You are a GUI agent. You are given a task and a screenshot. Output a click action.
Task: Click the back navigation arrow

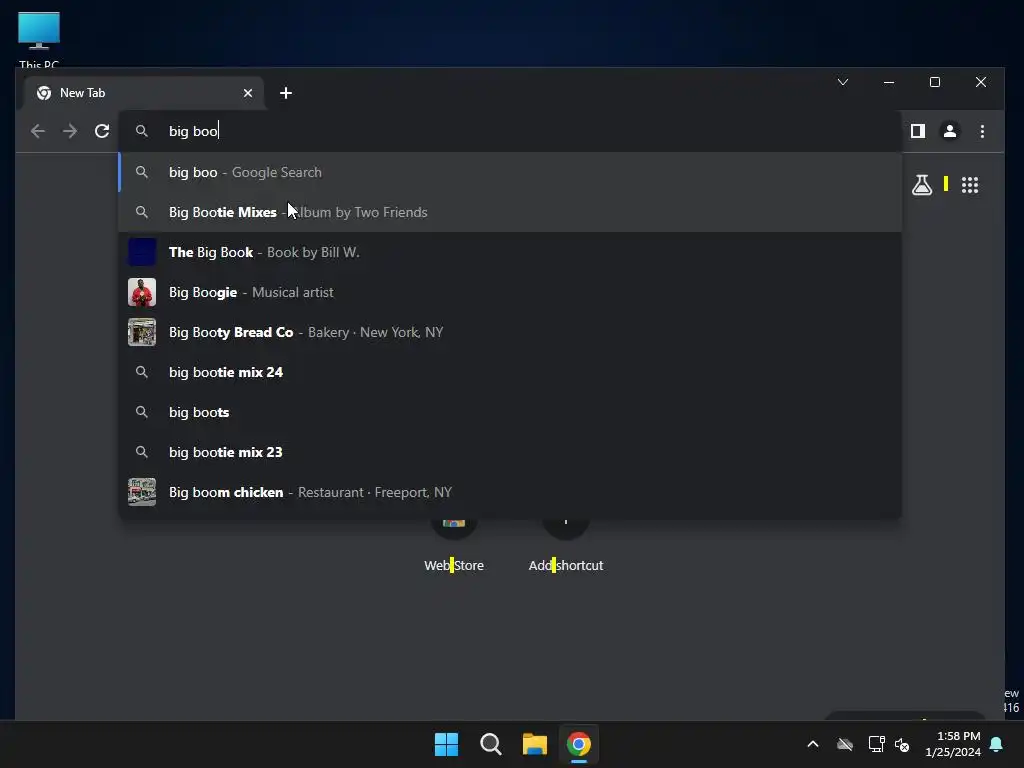tap(38, 131)
